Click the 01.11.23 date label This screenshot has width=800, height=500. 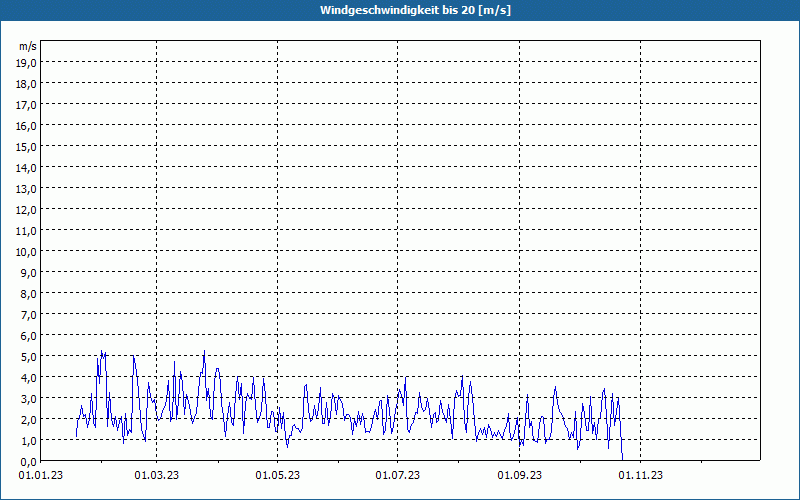click(x=640, y=476)
